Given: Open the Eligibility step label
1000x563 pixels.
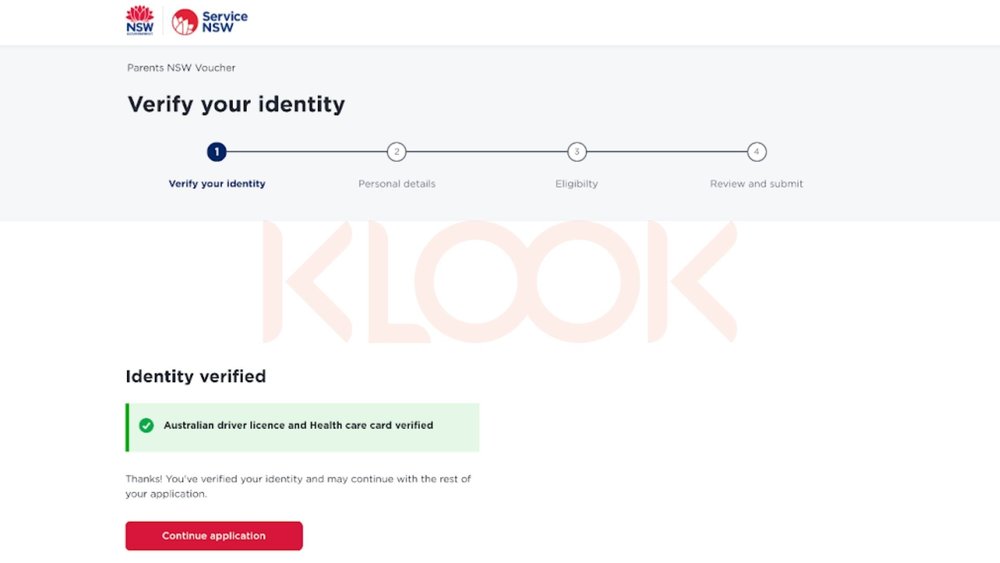Looking at the screenshot, I should pyautogui.click(x=577, y=184).
